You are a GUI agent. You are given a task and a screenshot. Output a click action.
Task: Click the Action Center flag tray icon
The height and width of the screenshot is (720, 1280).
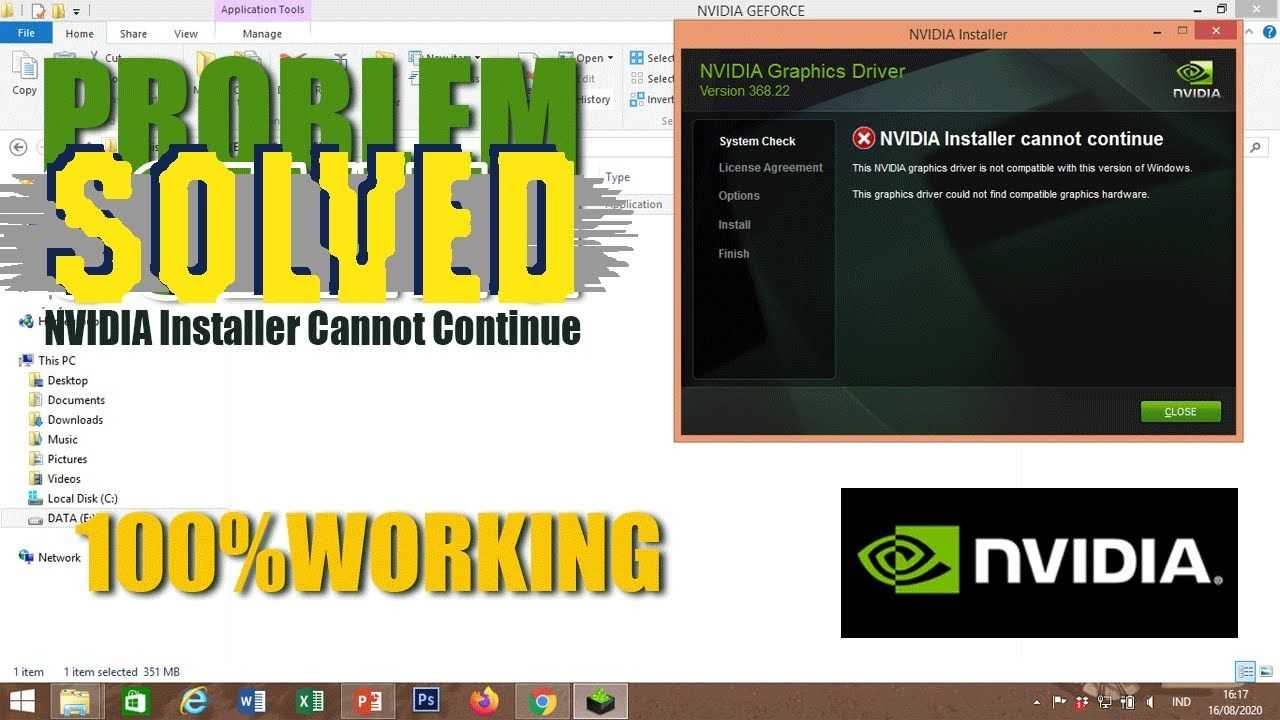(x=1060, y=702)
